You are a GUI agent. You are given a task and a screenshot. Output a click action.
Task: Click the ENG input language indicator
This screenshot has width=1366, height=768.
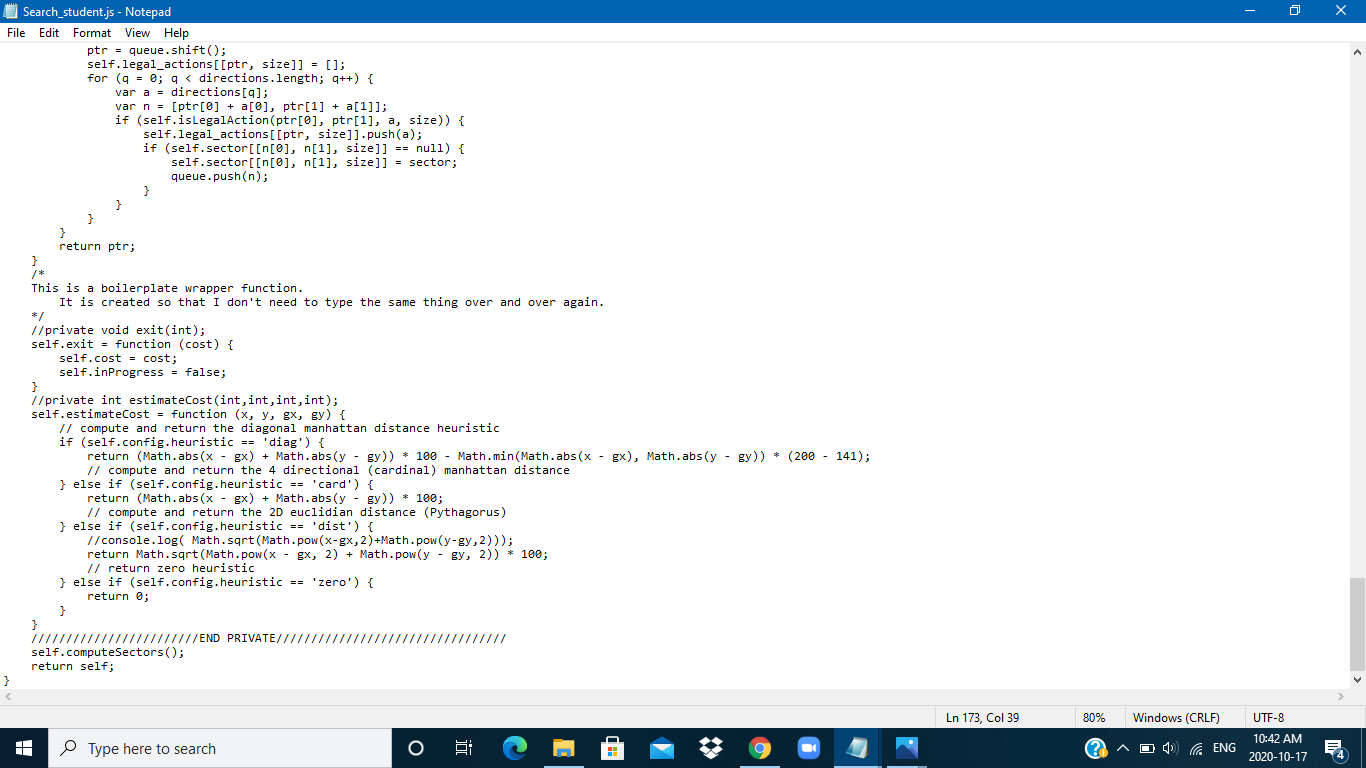tap(1224, 748)
